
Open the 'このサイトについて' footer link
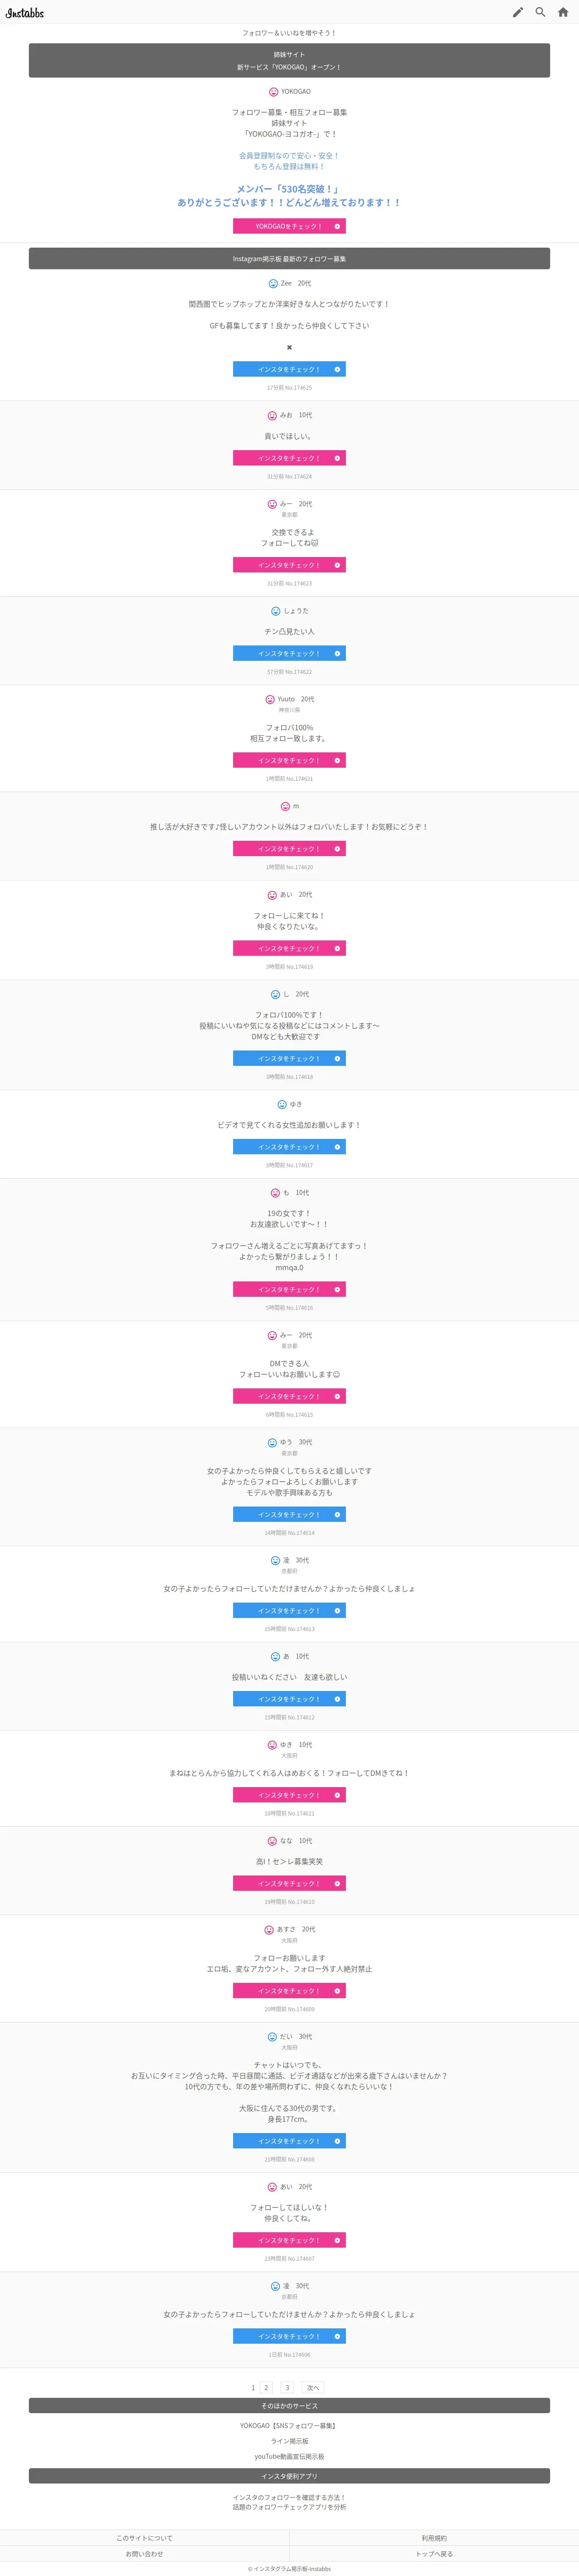144,2538
